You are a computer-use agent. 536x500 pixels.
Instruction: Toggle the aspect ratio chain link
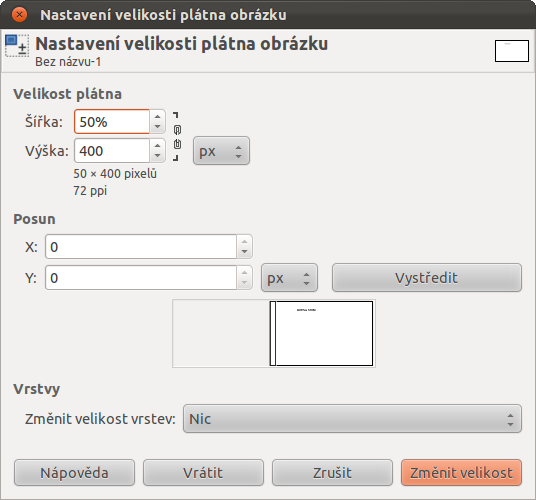click(177, 137)
